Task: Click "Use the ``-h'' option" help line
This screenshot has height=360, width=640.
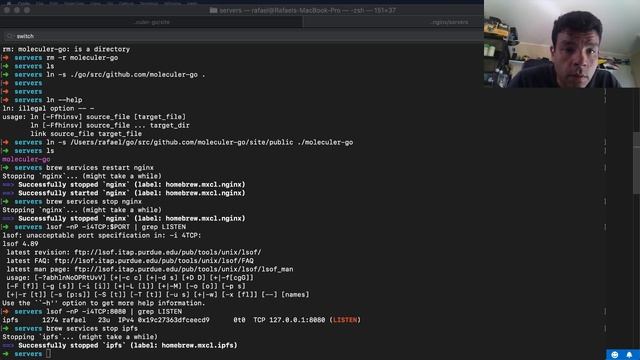Action: click(104, 303)
